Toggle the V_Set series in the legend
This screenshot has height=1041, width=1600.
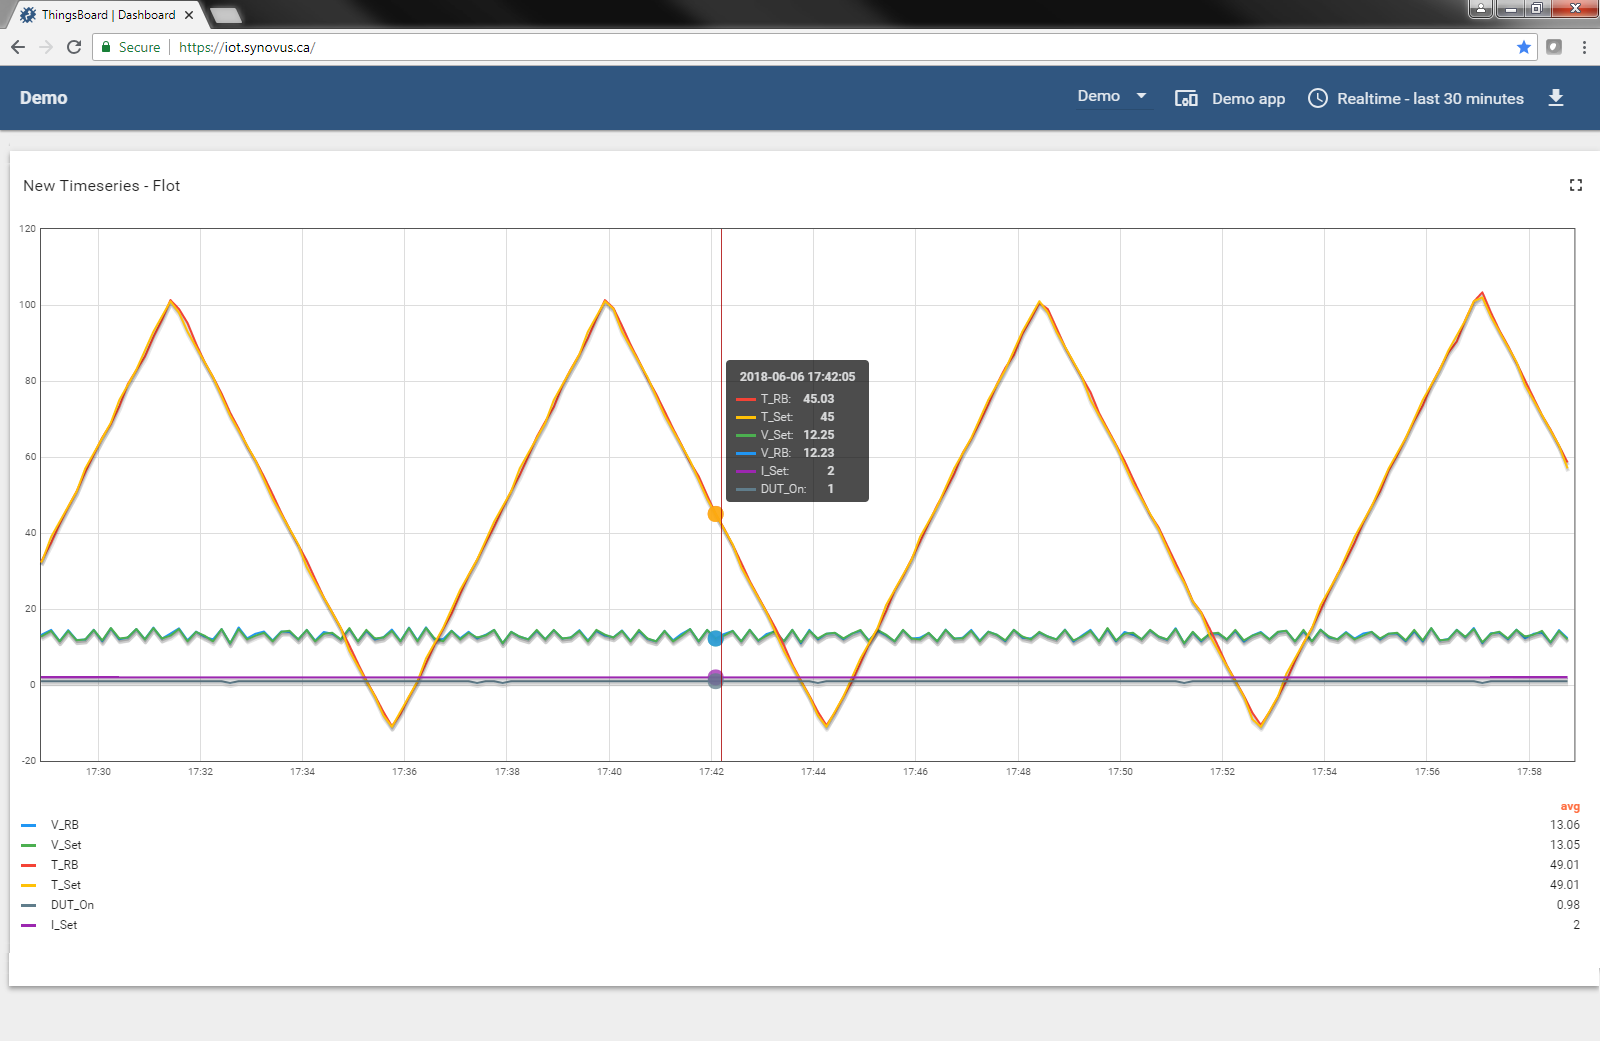(x=67, y=845)
